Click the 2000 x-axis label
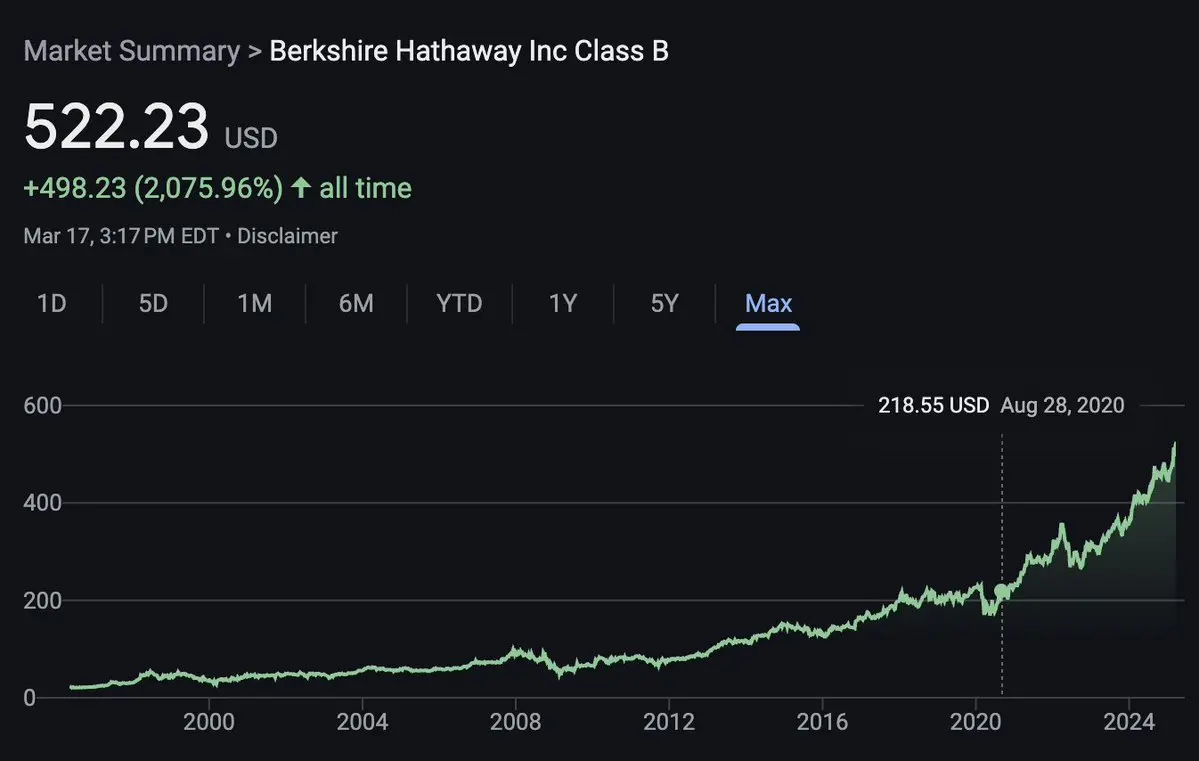This screenshot has height=761, width=1199. [209, 722]
